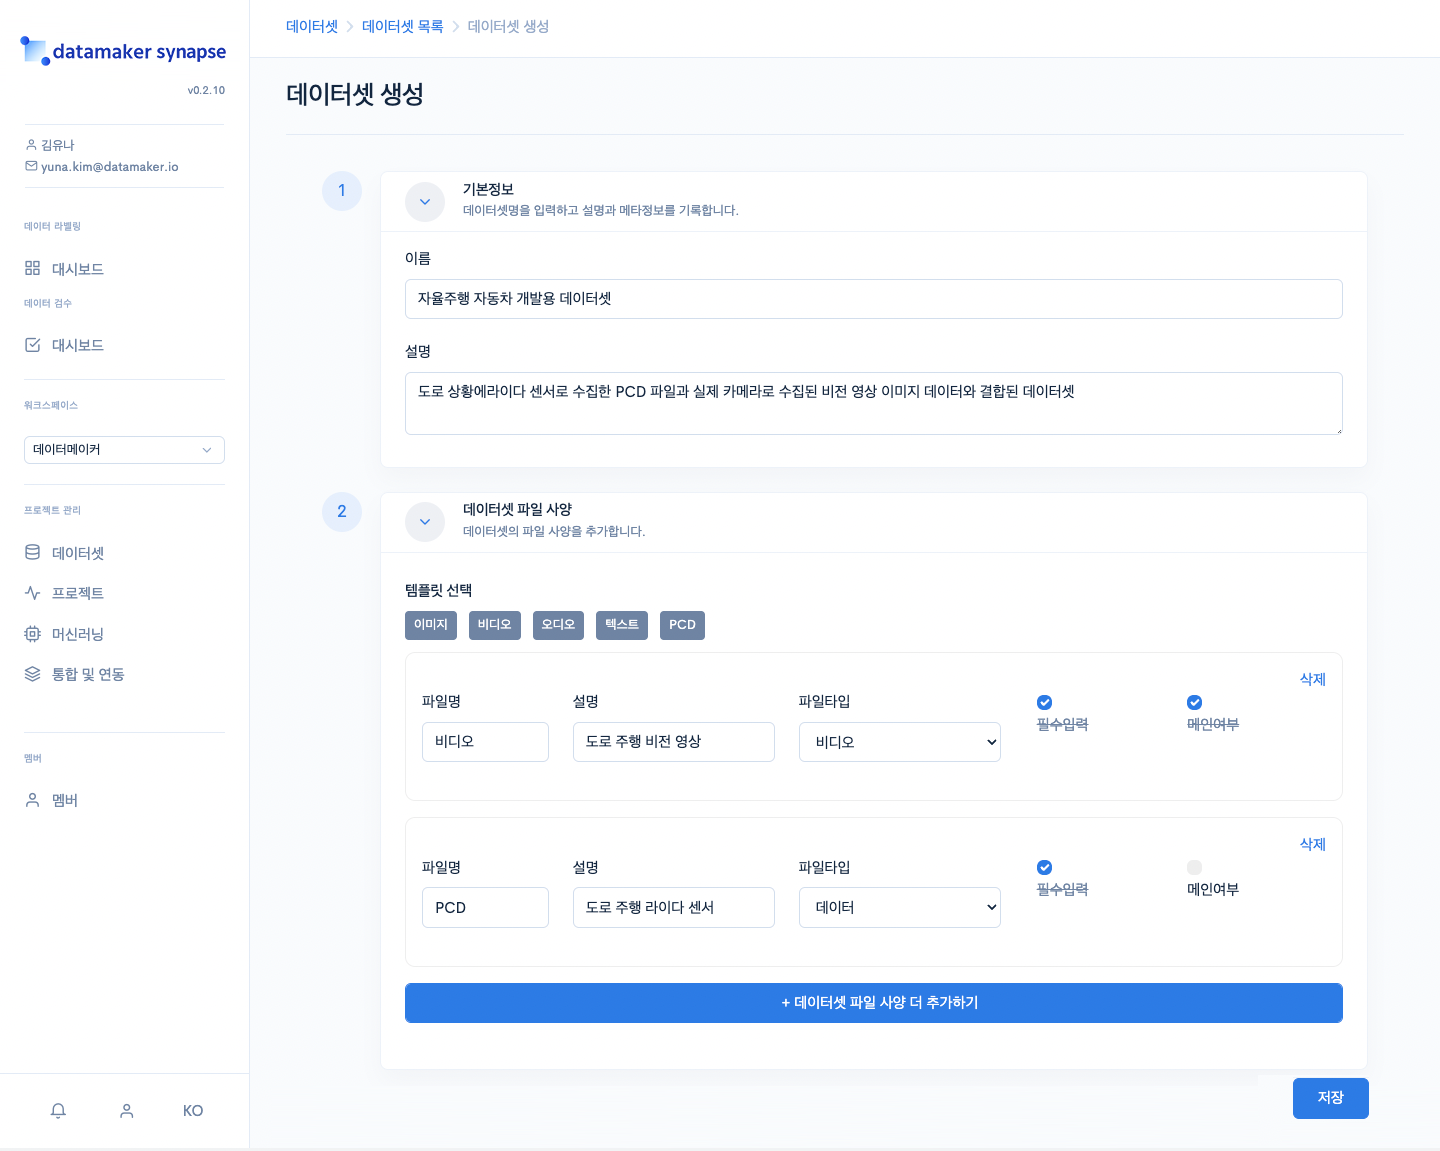Click the 이름 dataset name input field
Screen dimensions: 1440x1151
click(x=873, y=299)
